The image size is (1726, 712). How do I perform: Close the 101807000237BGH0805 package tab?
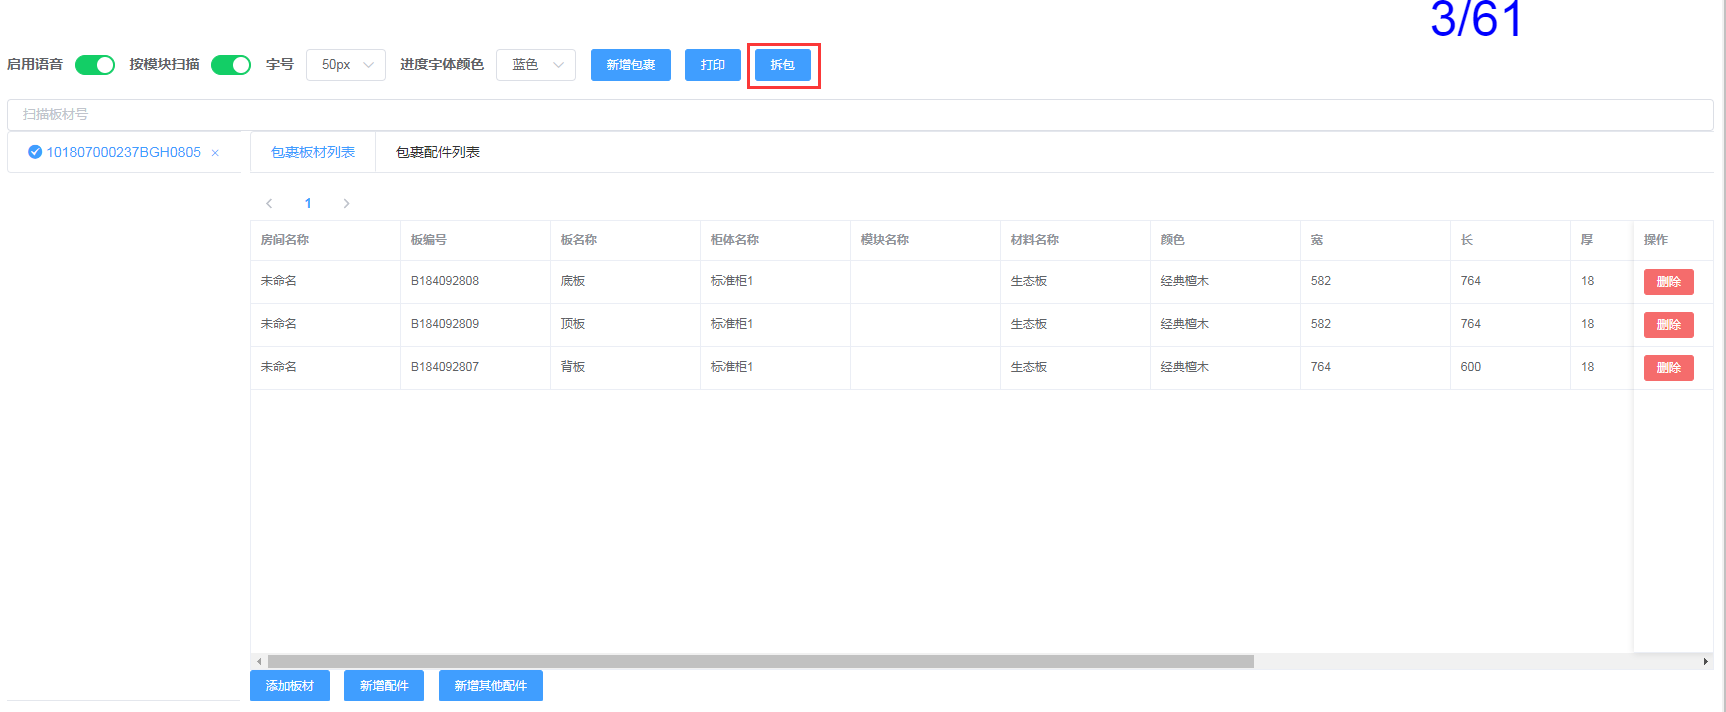pyautogui.click(x=215, y=153)
